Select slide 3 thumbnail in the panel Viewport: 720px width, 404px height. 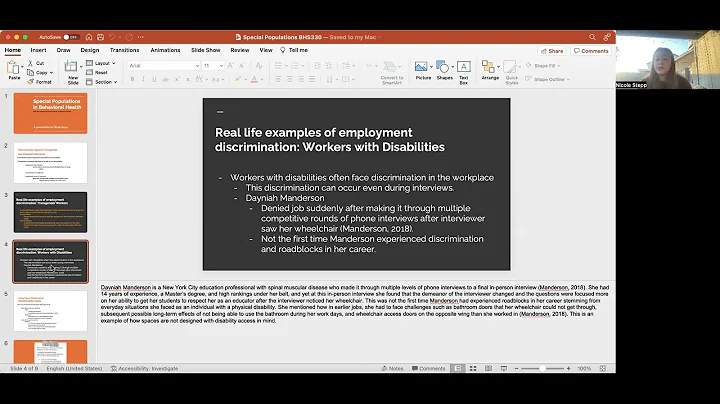pos(50,213)
